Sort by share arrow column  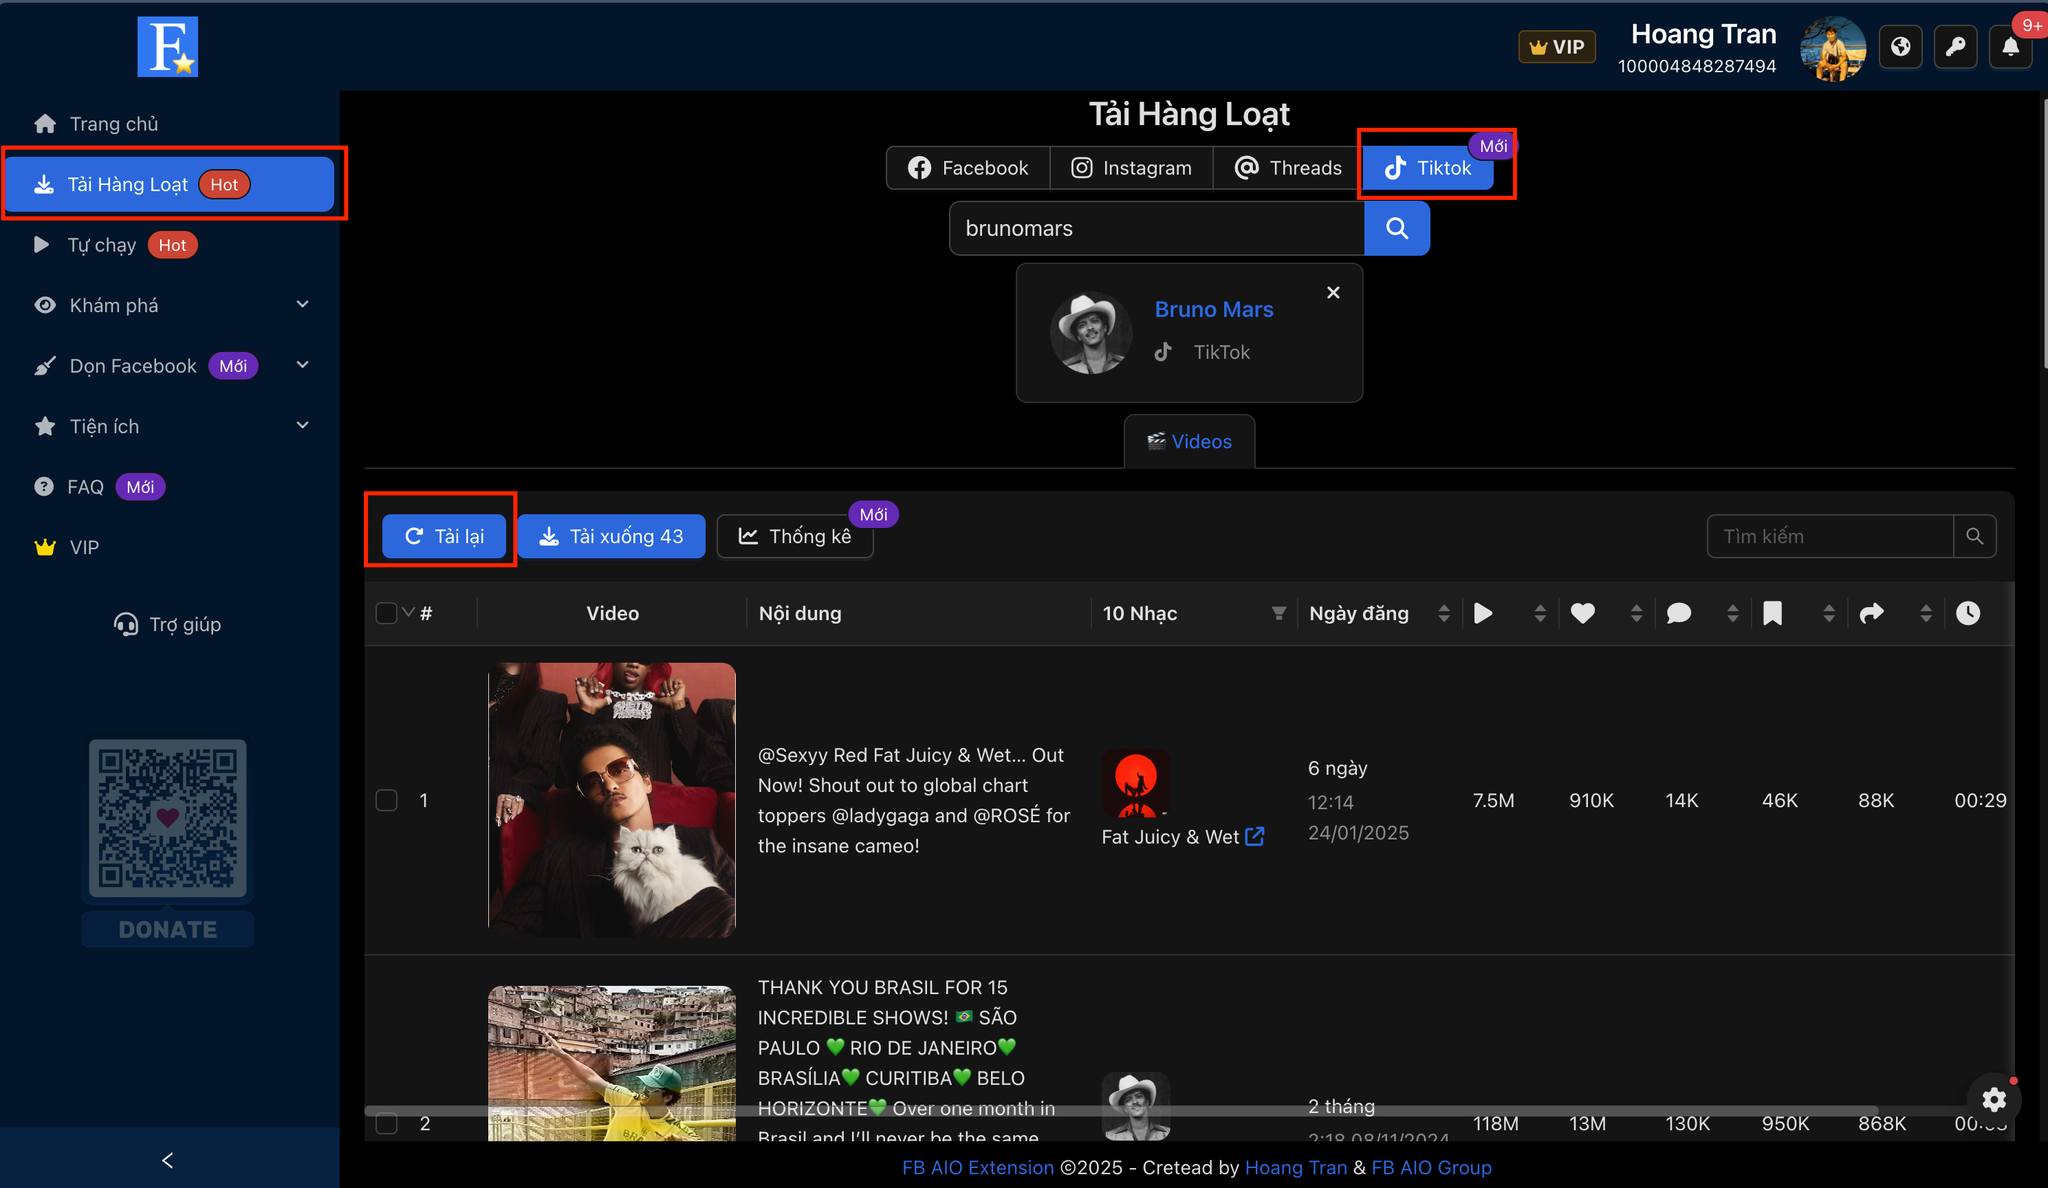pyautogui.click(x=1871, y=613)
